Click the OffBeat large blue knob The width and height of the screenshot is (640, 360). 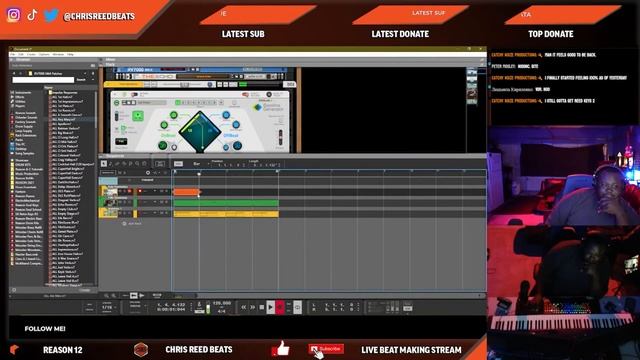[237, 145]
